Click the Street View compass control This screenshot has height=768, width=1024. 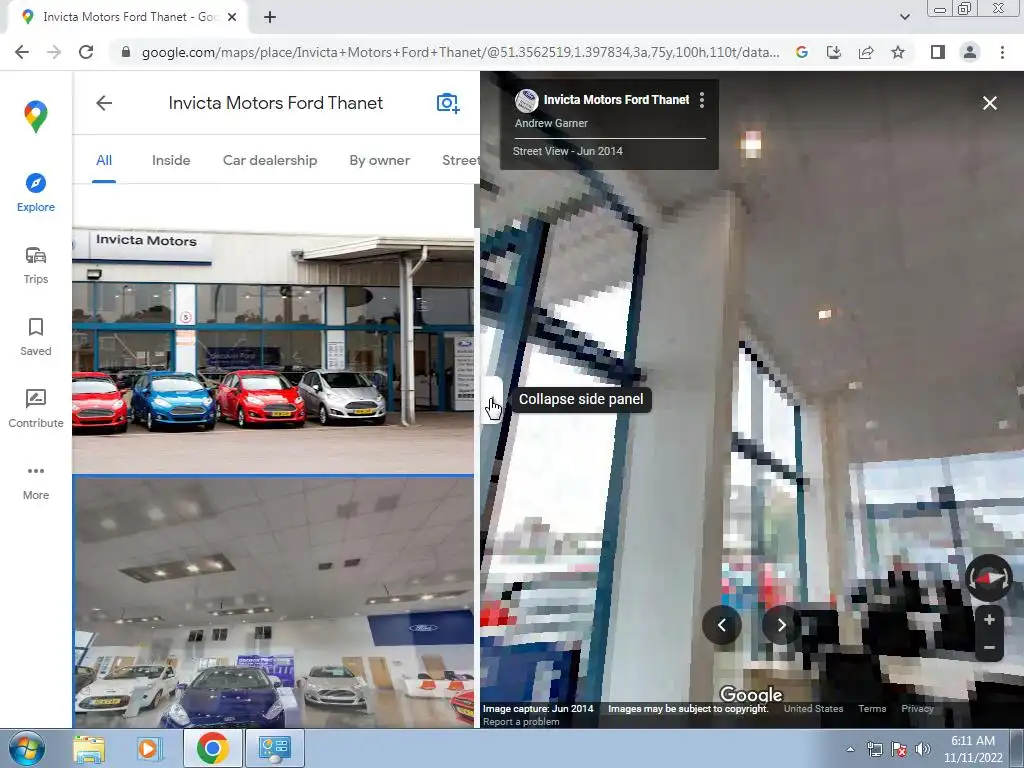click(x=989, y=579)
